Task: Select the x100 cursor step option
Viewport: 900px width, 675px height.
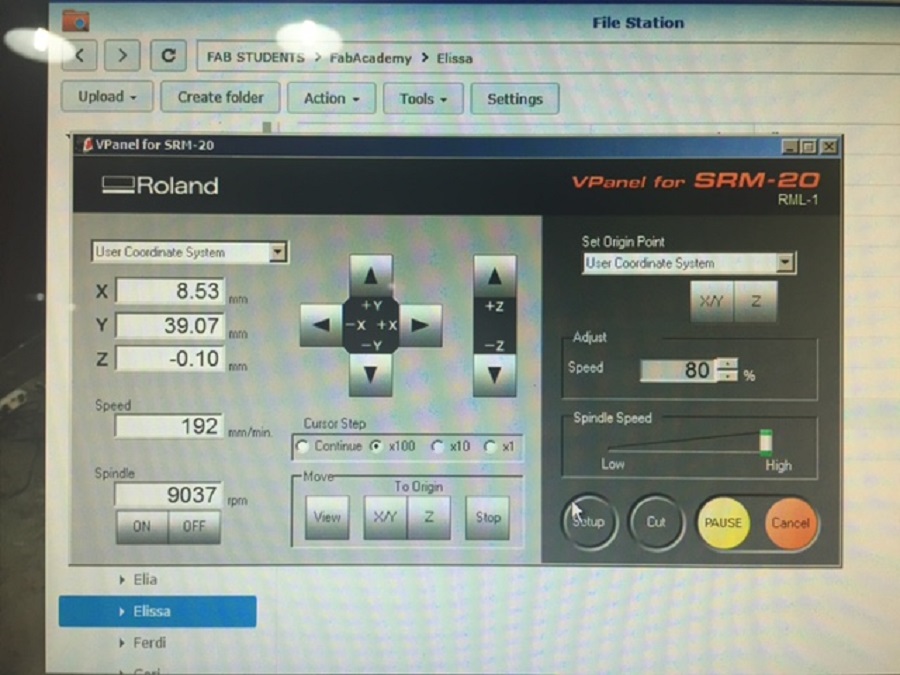Action: point(377,446)
